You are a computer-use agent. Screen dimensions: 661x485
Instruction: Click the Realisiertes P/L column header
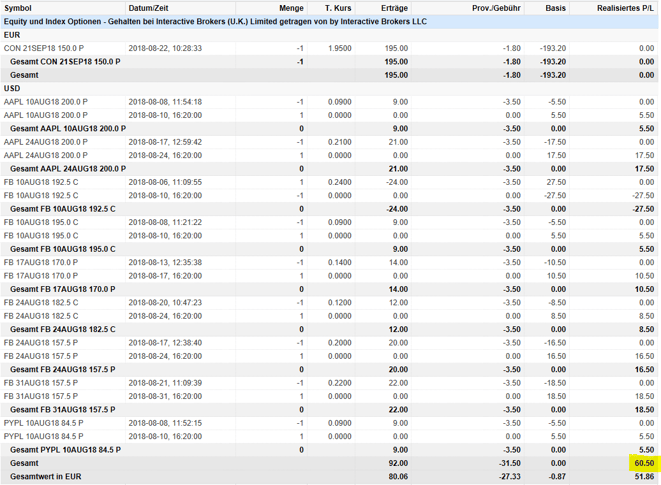coord(626,8)
